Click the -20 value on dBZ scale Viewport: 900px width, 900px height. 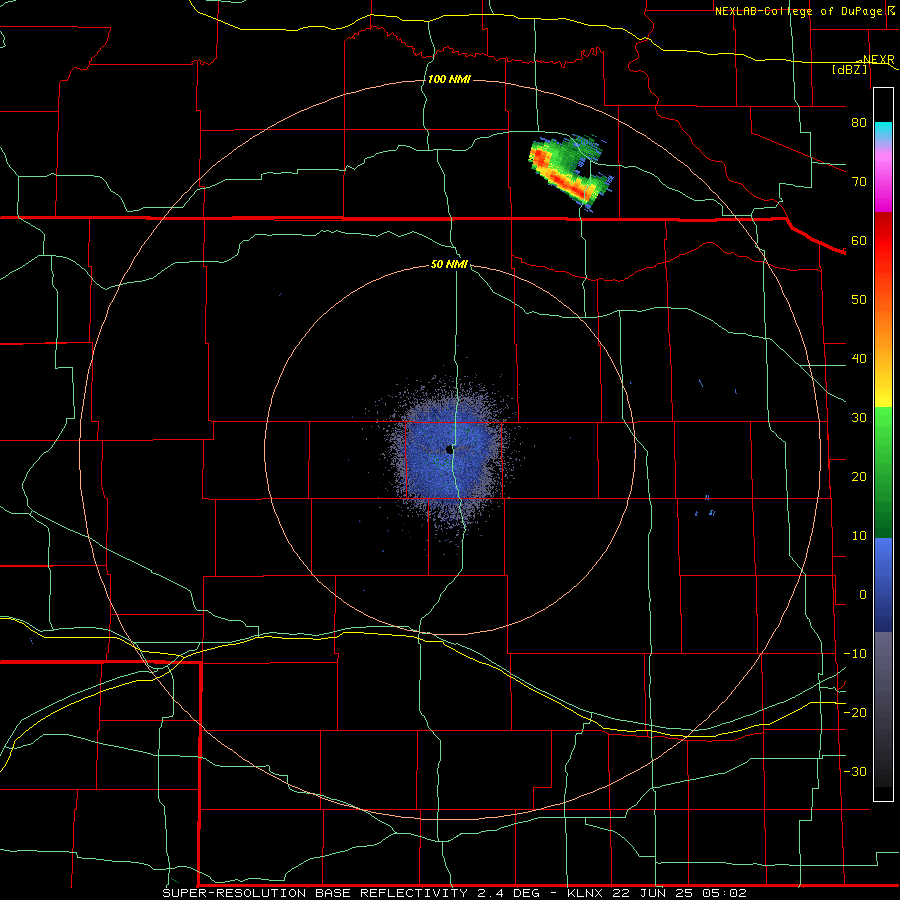(x=855, y=713)
